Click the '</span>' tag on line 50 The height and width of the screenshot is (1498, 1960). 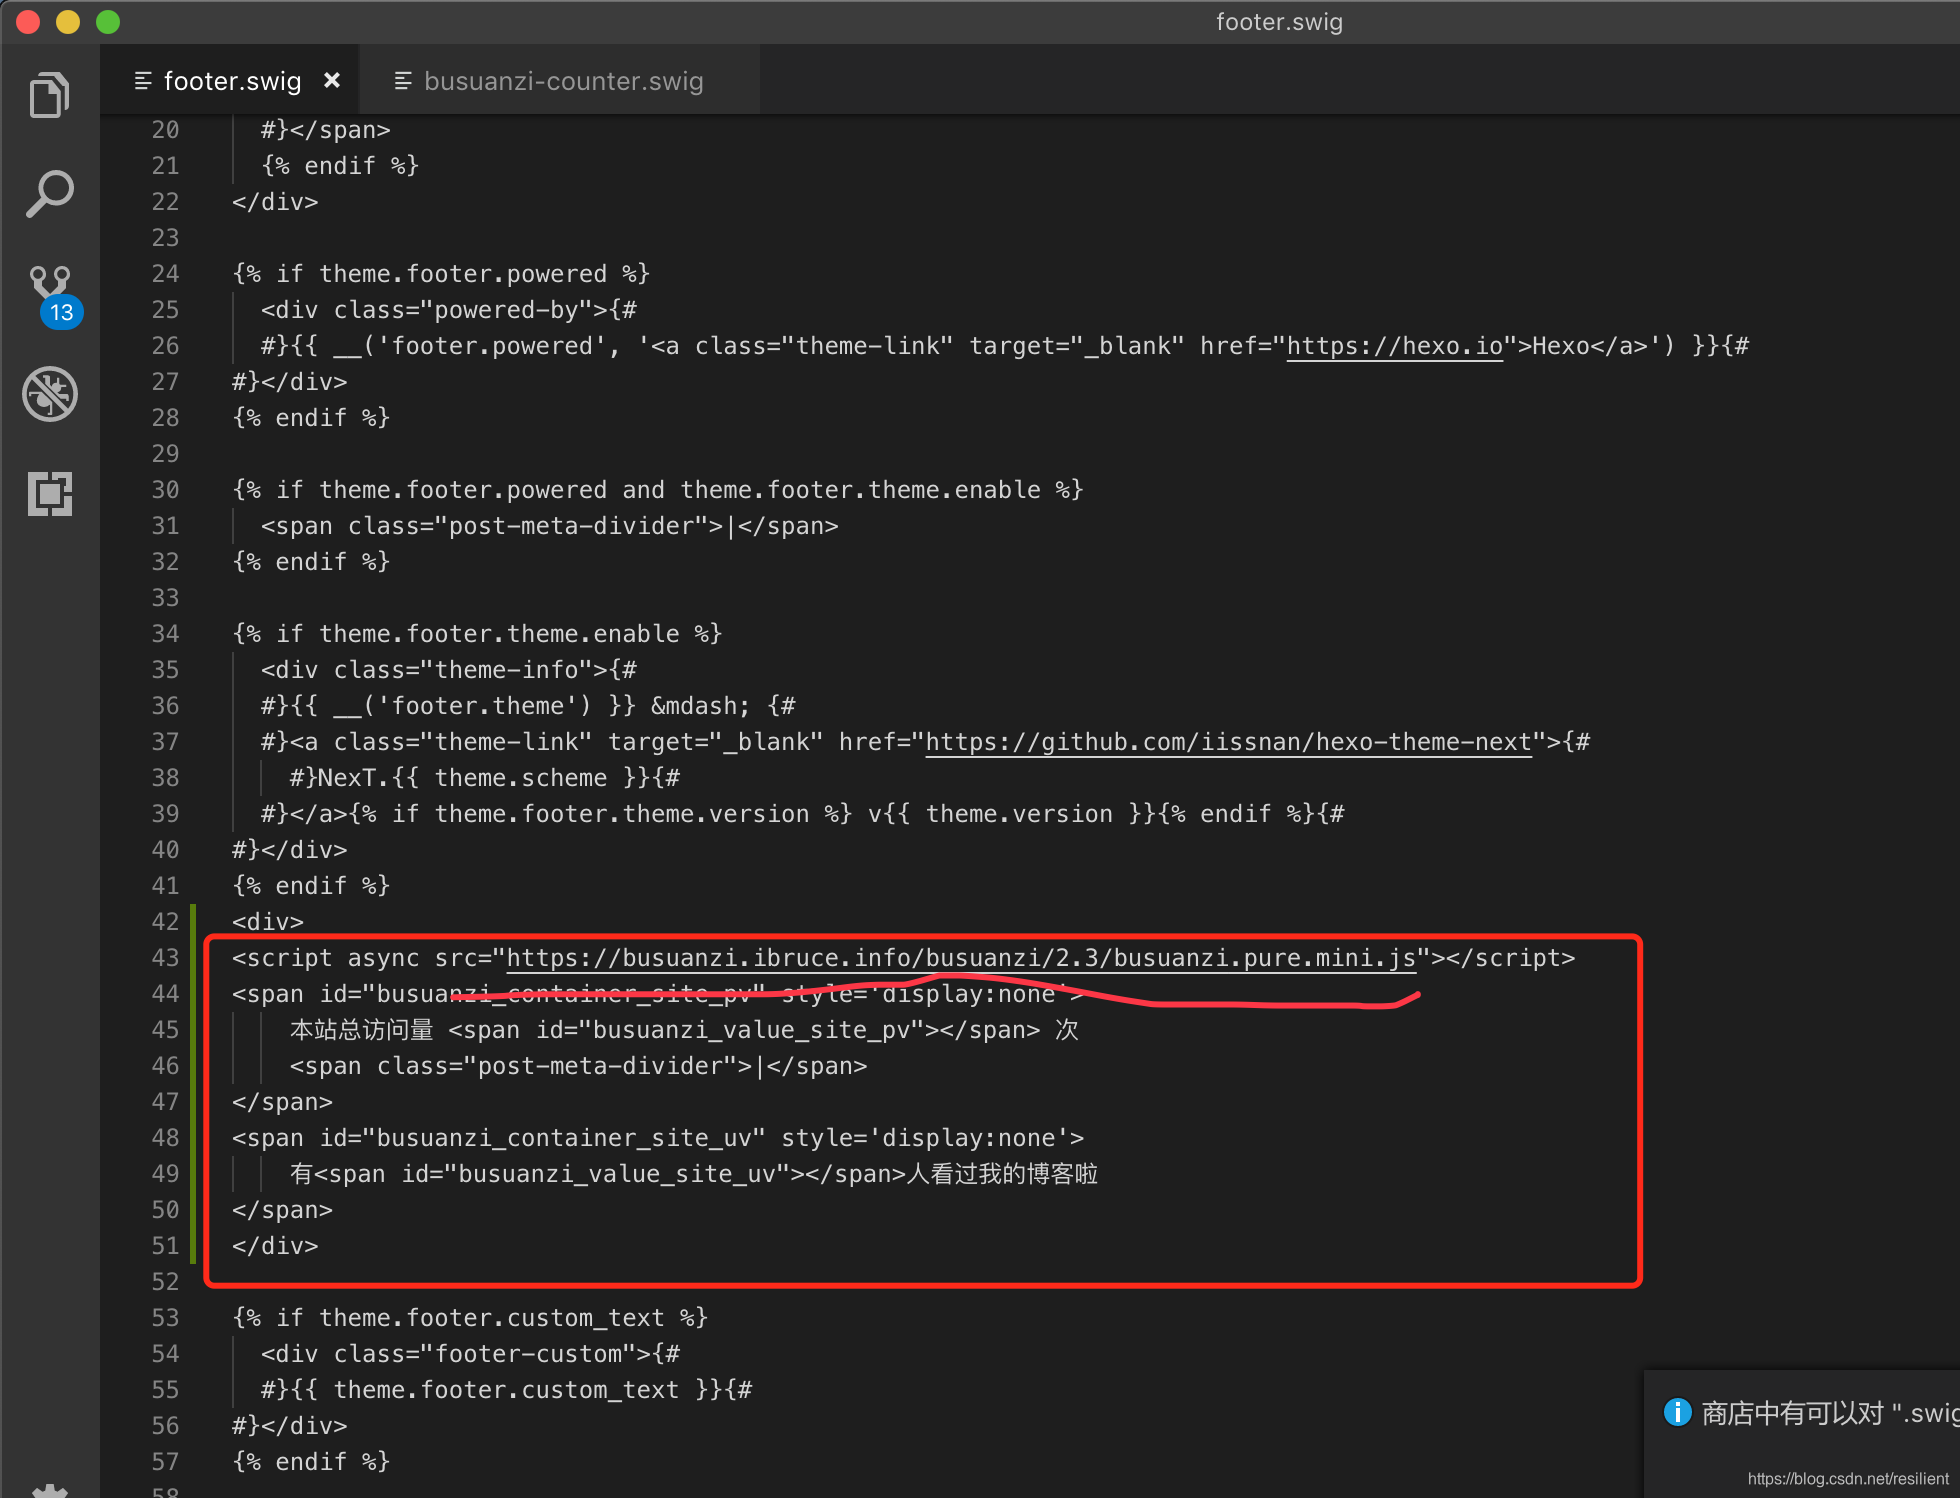pos(282,1210)
